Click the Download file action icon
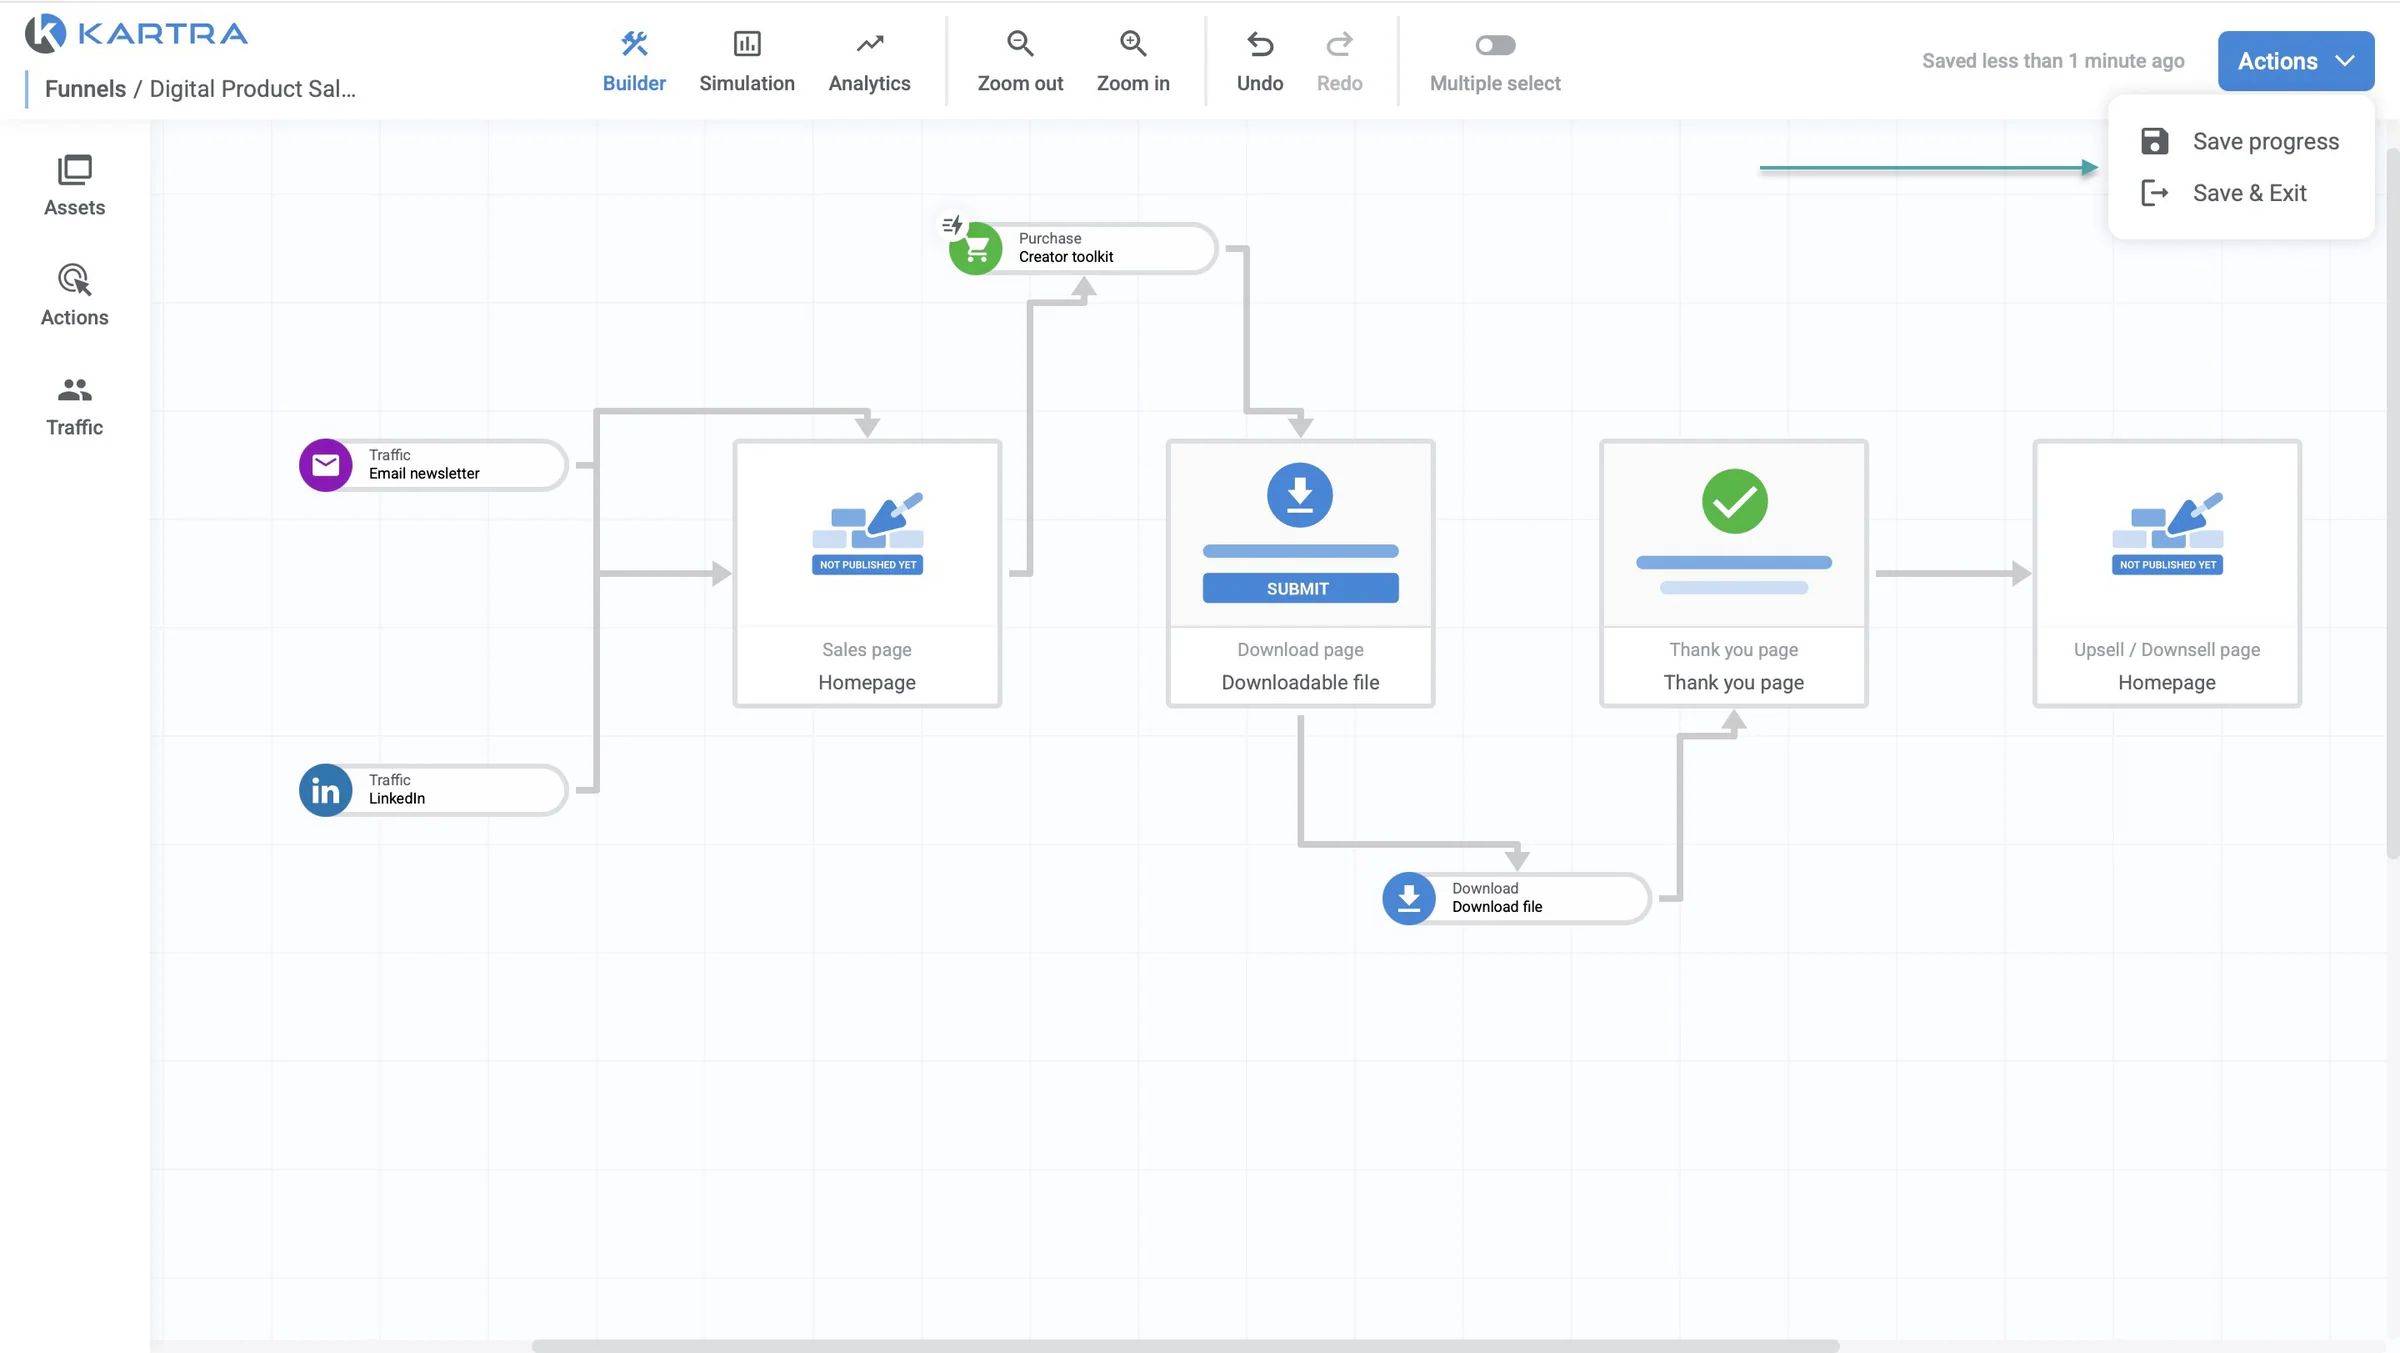This screenshot has width=2400, height=1353. (1409, 898)
